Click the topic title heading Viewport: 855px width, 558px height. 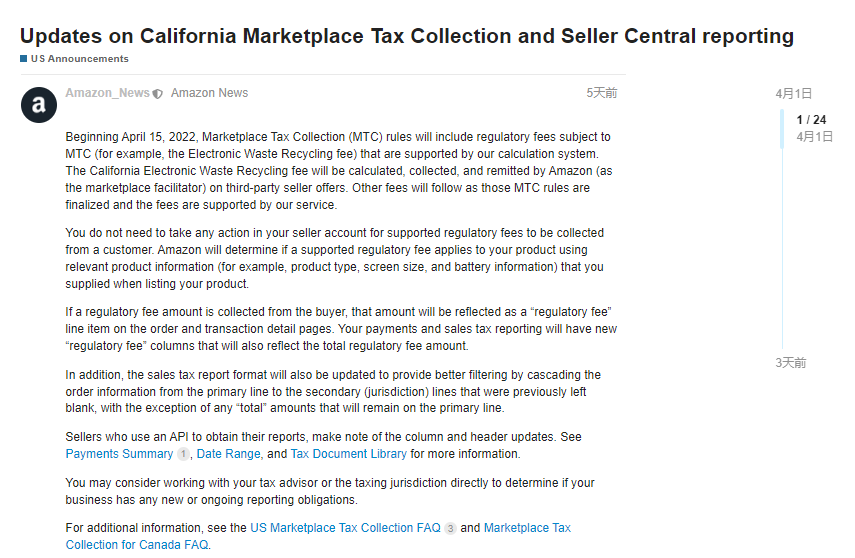(407, 36)
